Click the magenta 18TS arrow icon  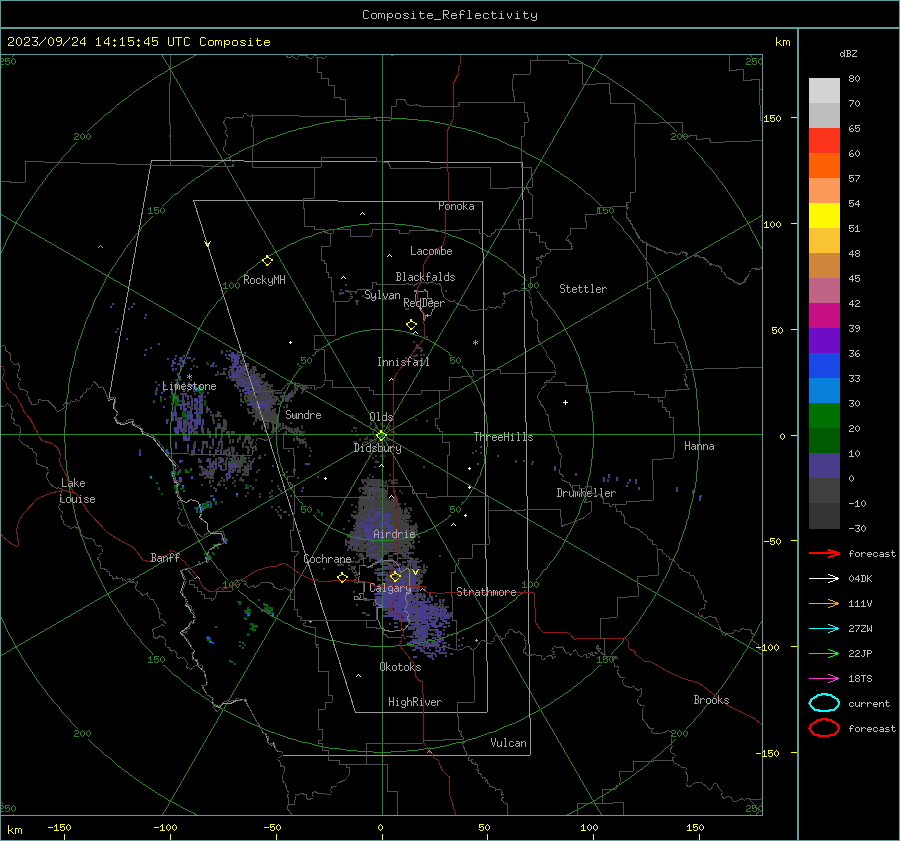point(824,679)
